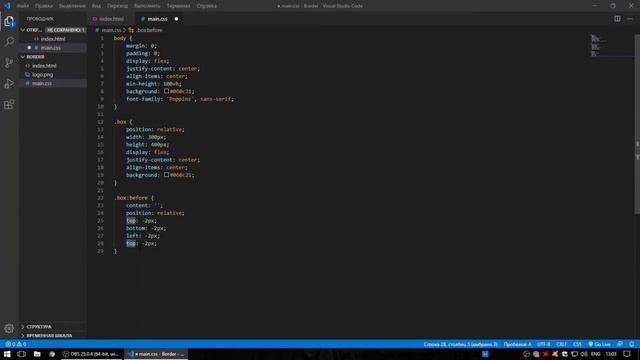Click .box:before in the breadcrumb
The height and width of the screenshot is (360, 640).
click(x=149, y=30)
